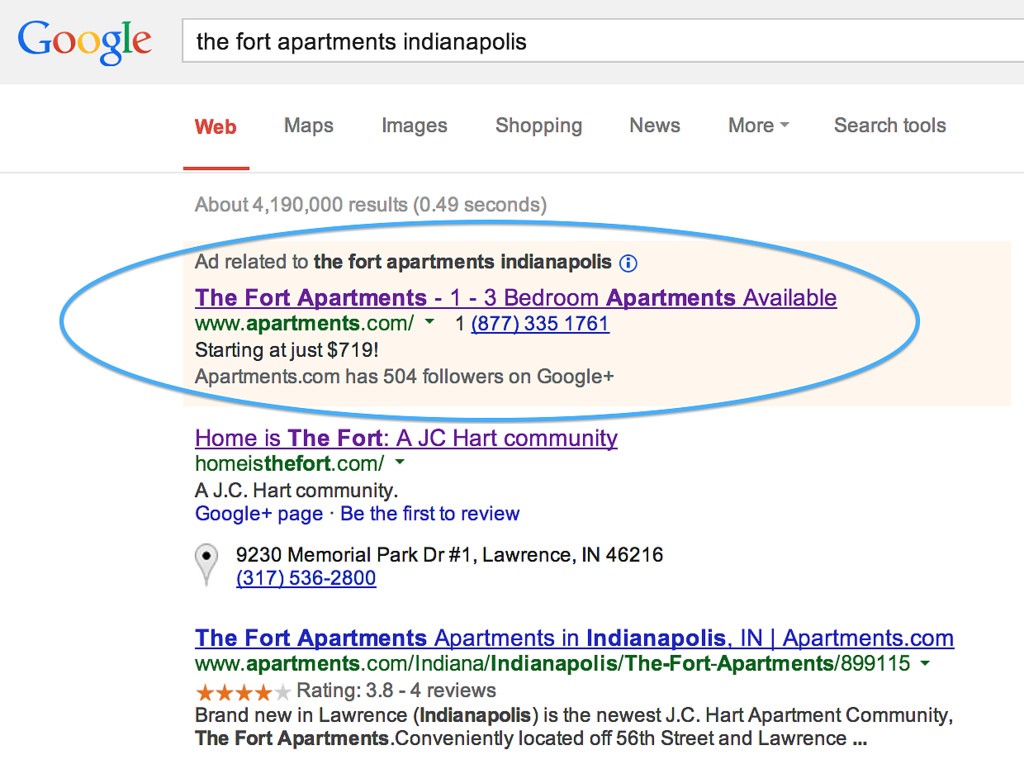Click the map pin location icon

tap(206, 564)
